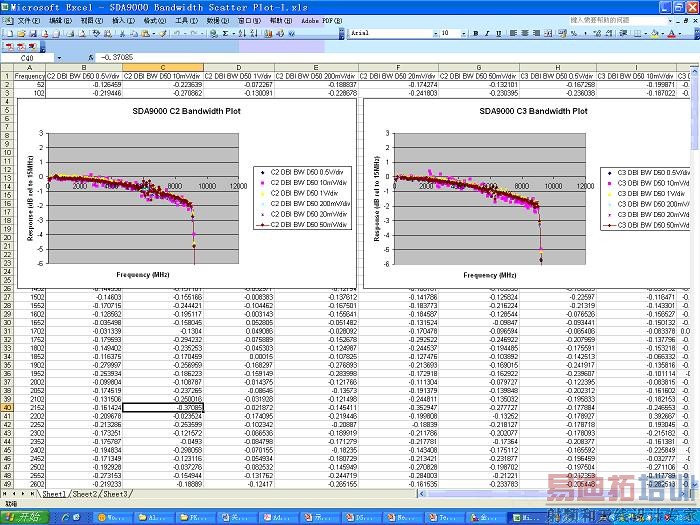This screenshot has width=700, height=525.
Task: Open the 插入(I) Insert menu
Action: (123, 21)
